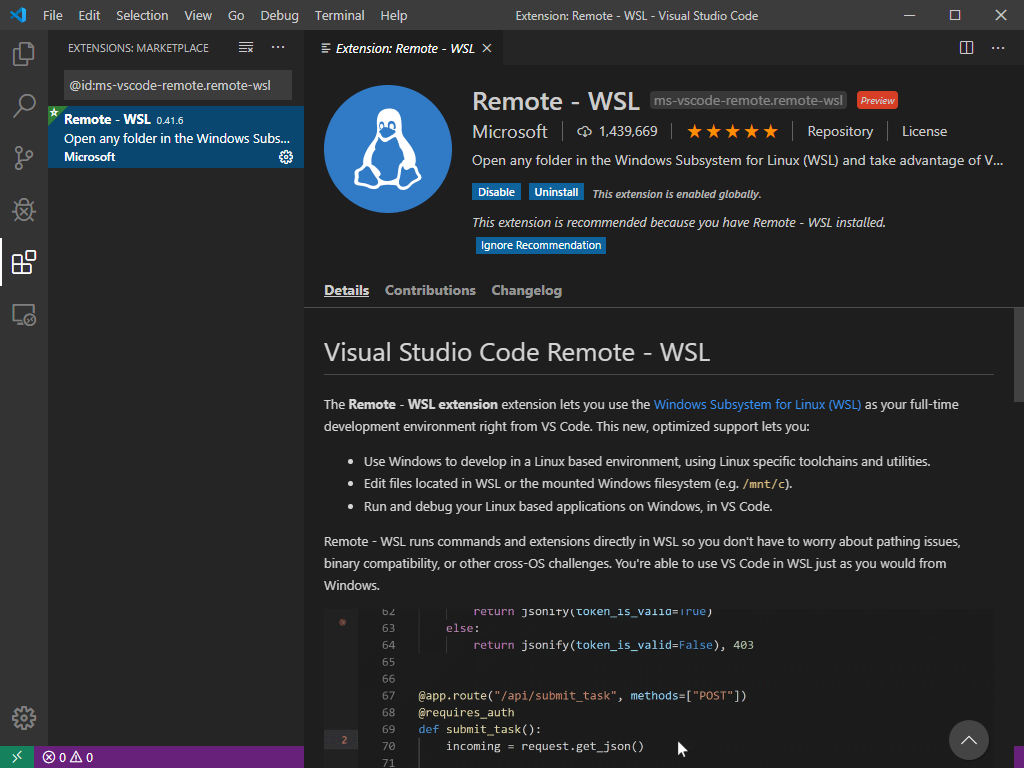
Task: Open Remote - WSL list item manage gear
Action: click(x=286, y=157)
